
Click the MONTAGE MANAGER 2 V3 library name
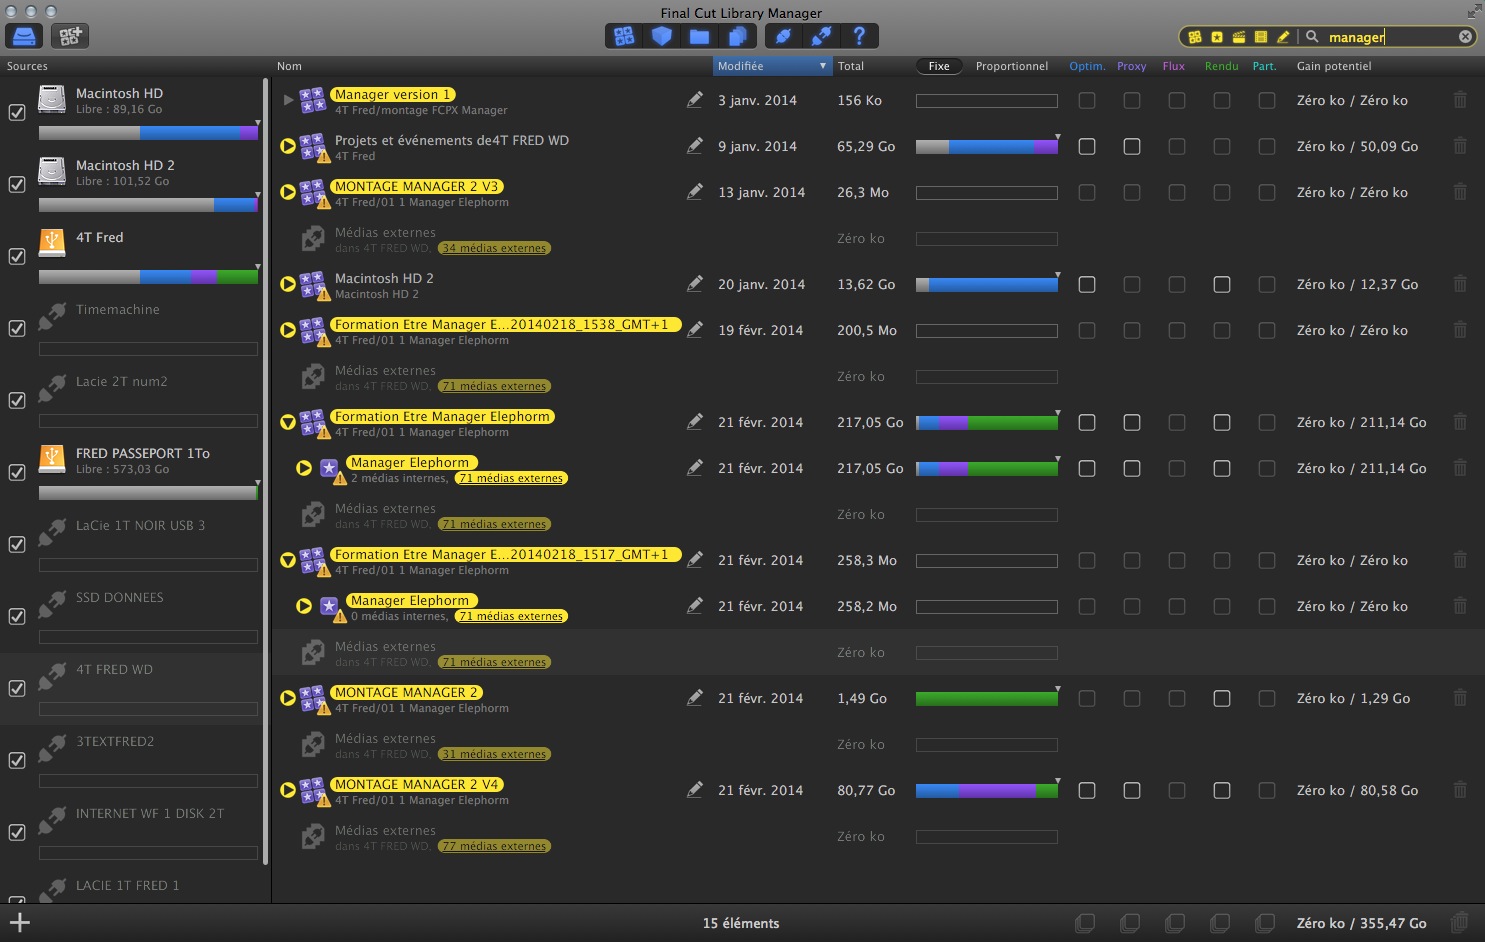416,186
